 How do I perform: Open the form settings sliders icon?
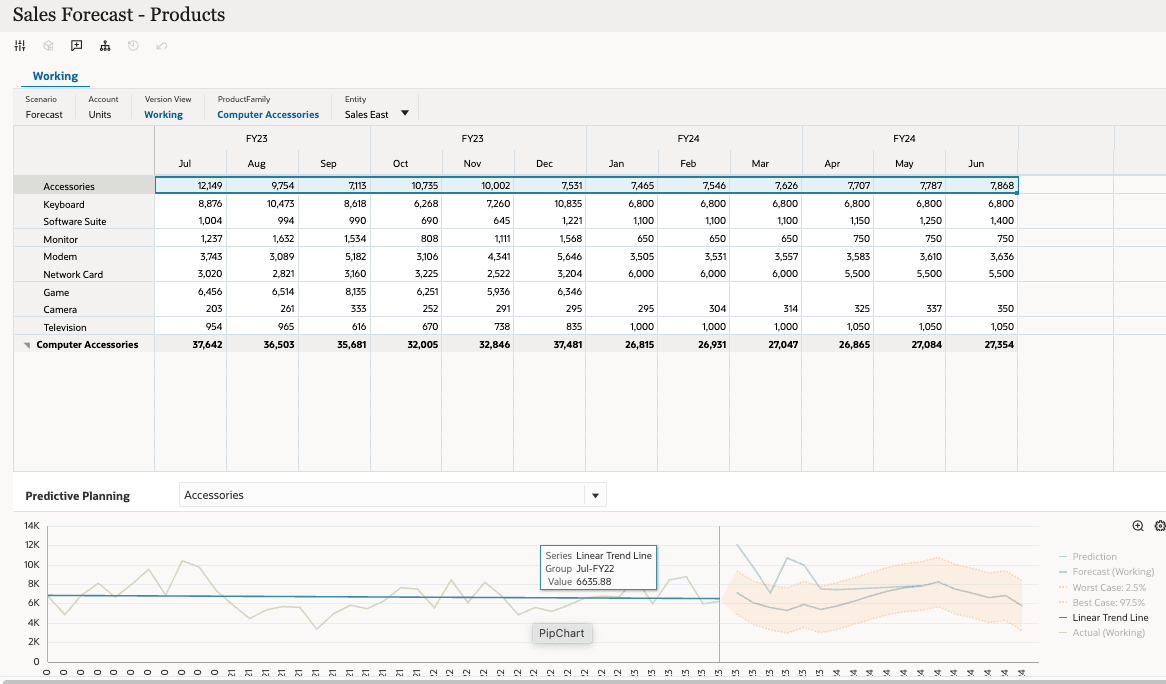click(x=19, y=46)
